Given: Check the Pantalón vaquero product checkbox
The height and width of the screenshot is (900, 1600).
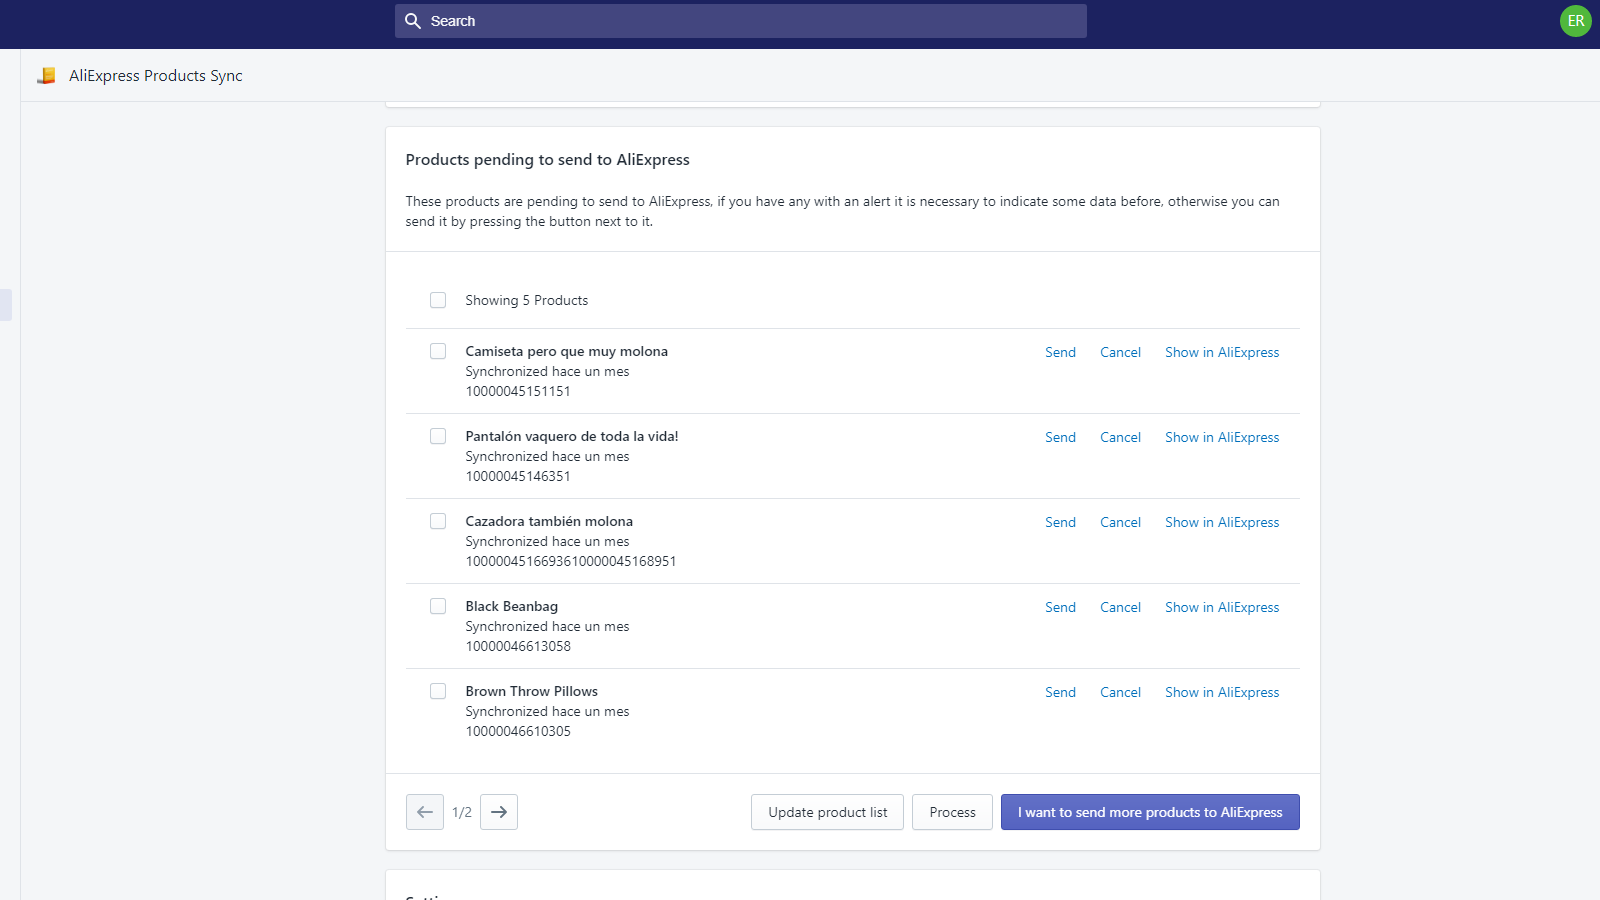Looking at the screenshot, I should click(438, 436).
